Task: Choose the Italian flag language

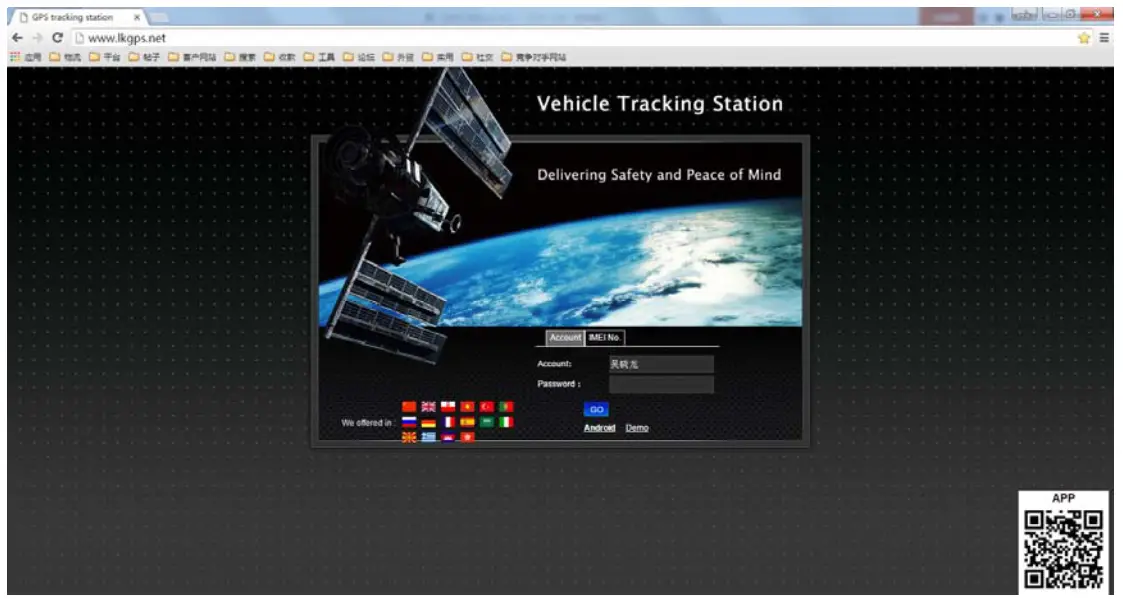Action: coord(506,423)
